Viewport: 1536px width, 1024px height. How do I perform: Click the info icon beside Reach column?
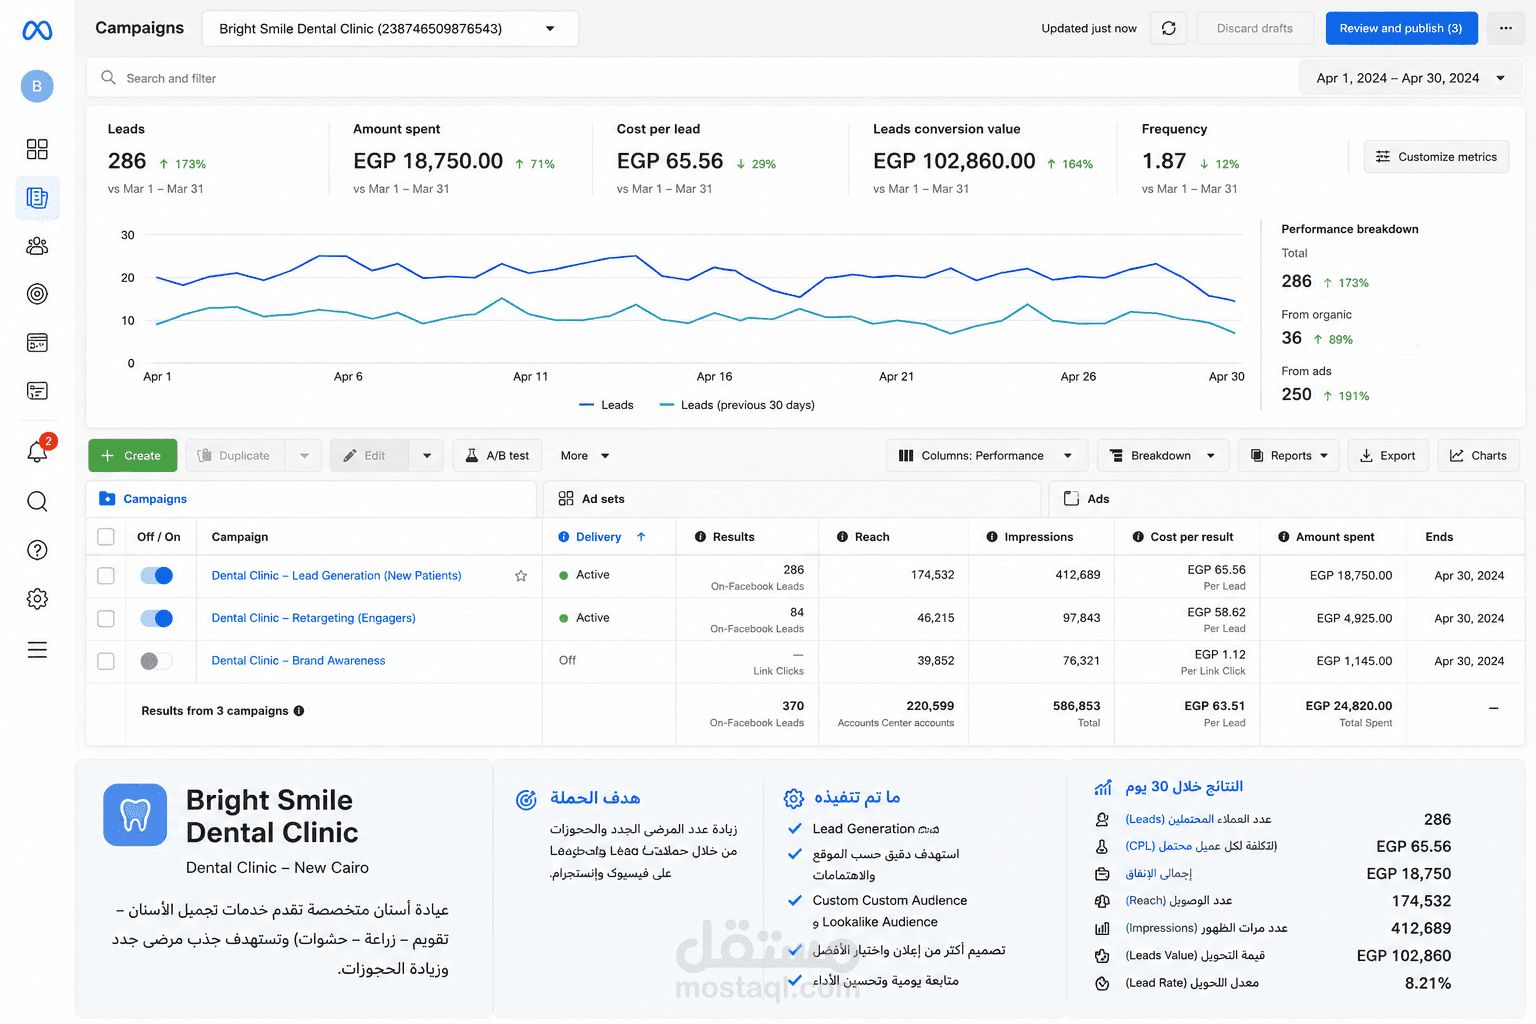[842, 537]
